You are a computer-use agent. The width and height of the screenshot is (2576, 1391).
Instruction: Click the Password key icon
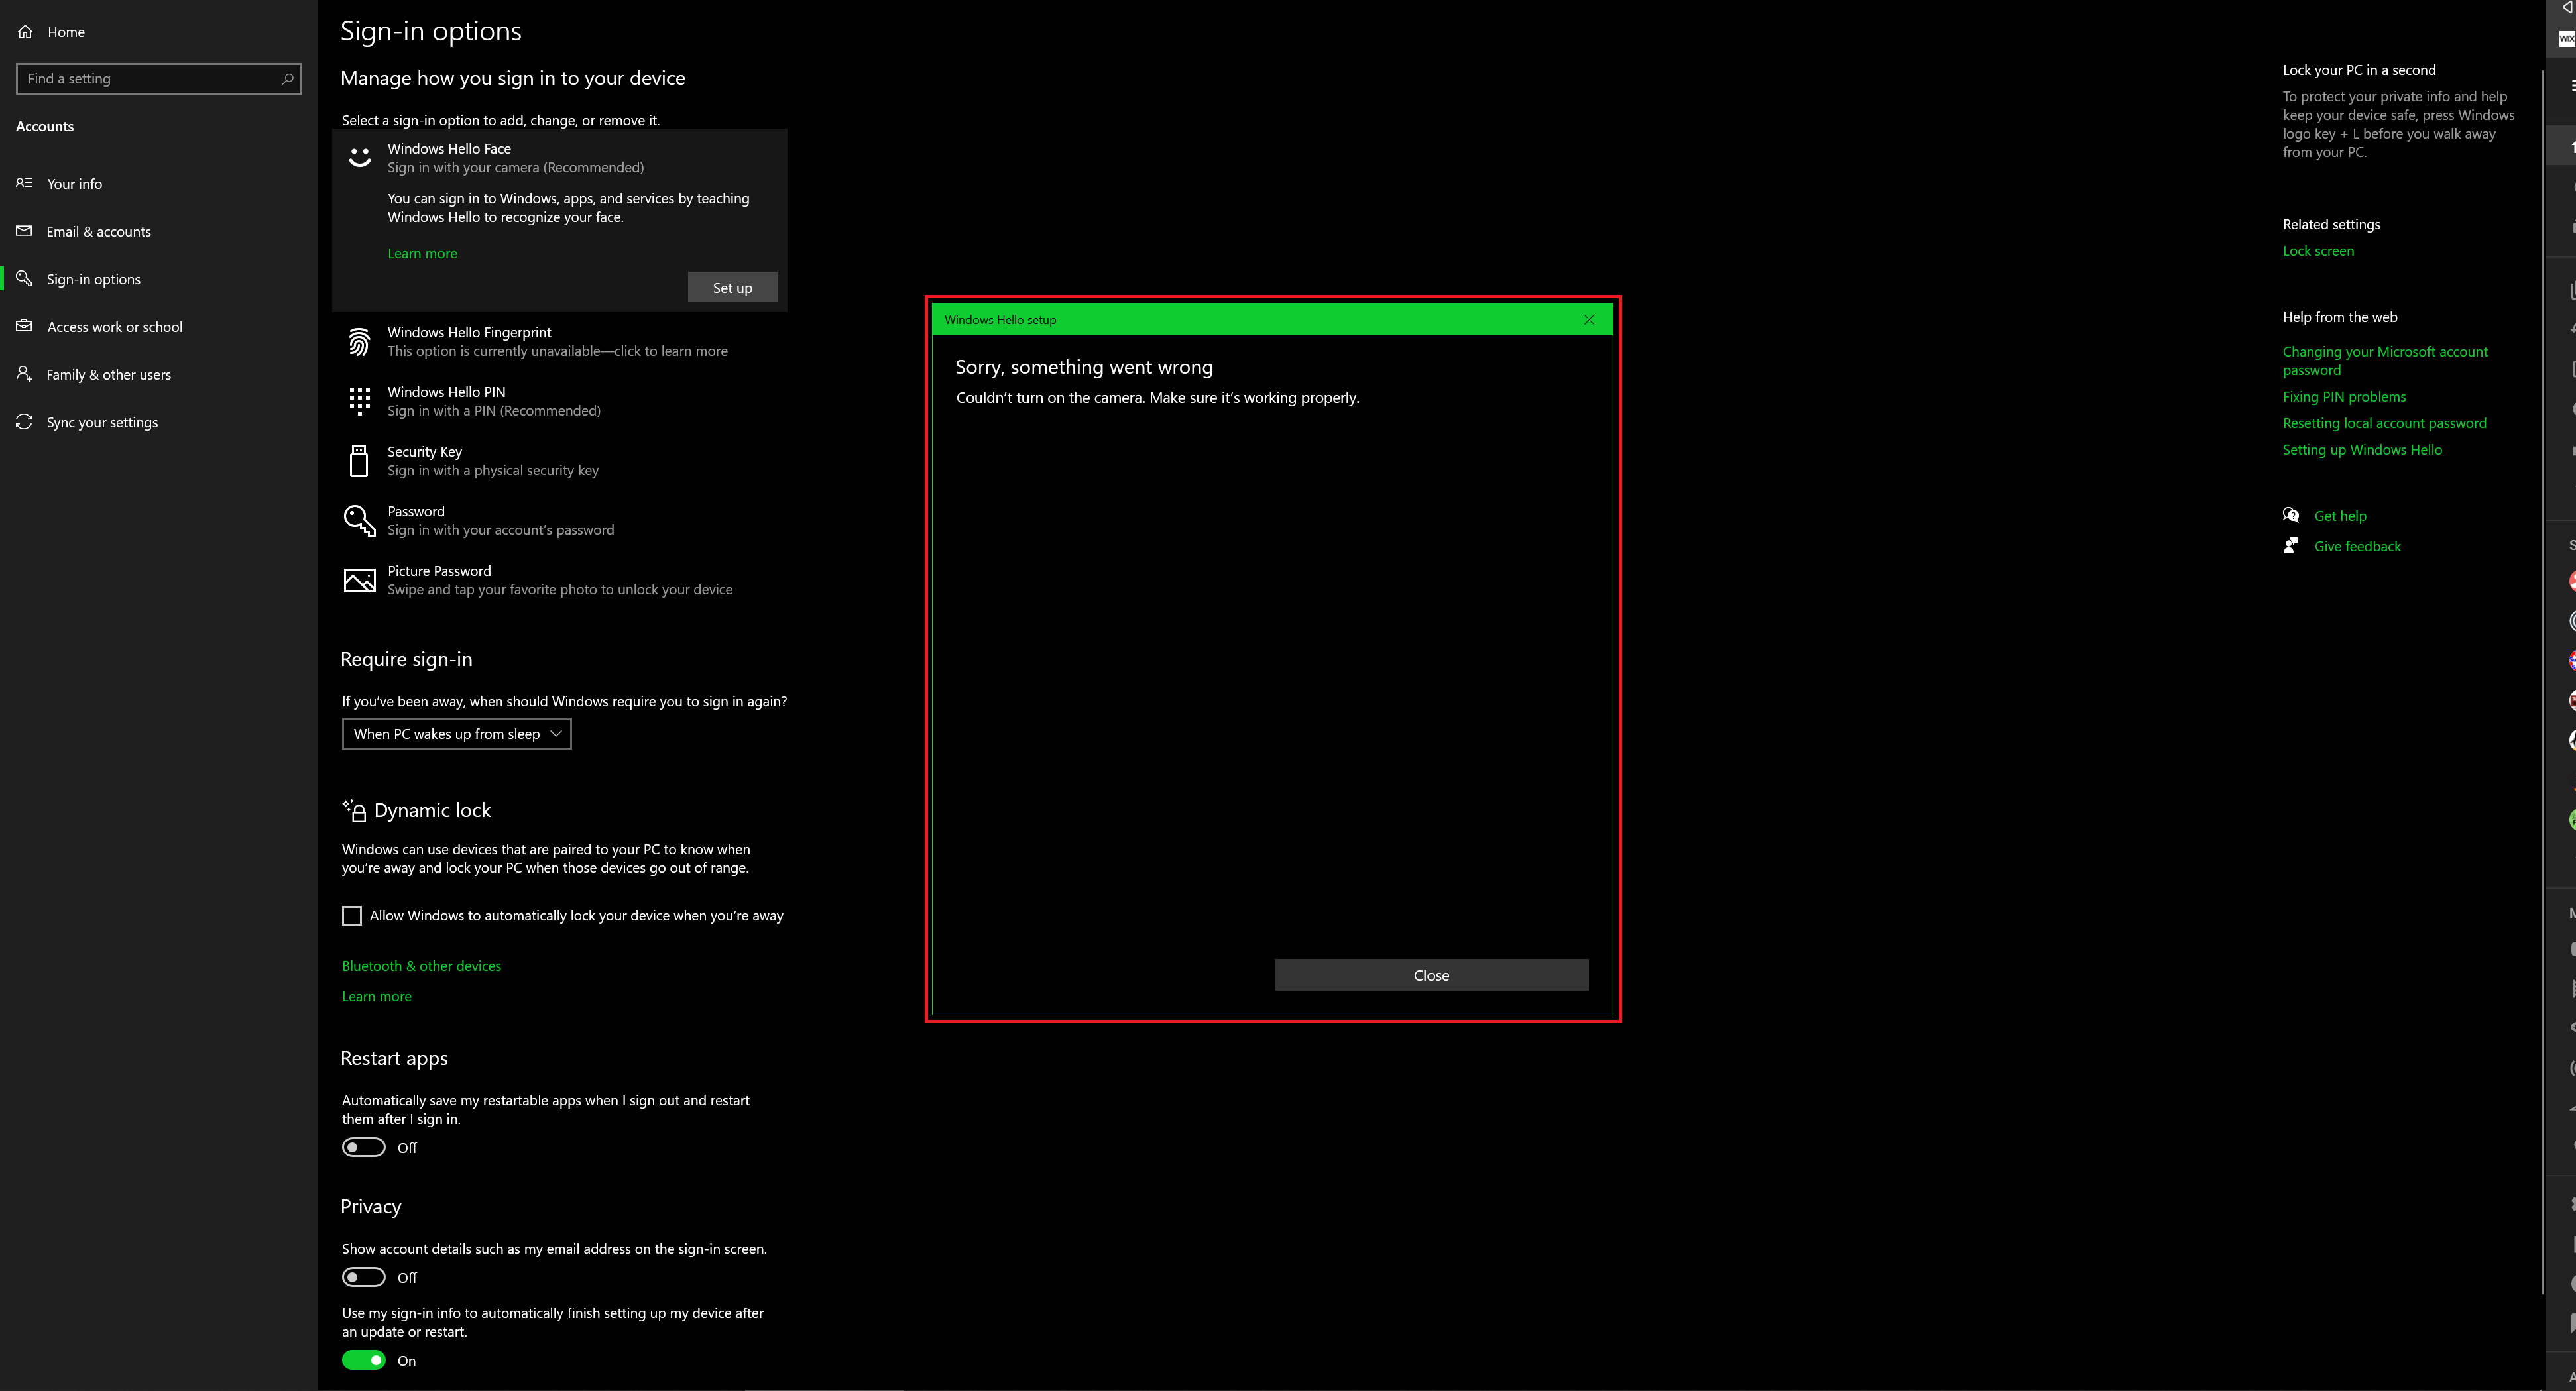[359, 520]
